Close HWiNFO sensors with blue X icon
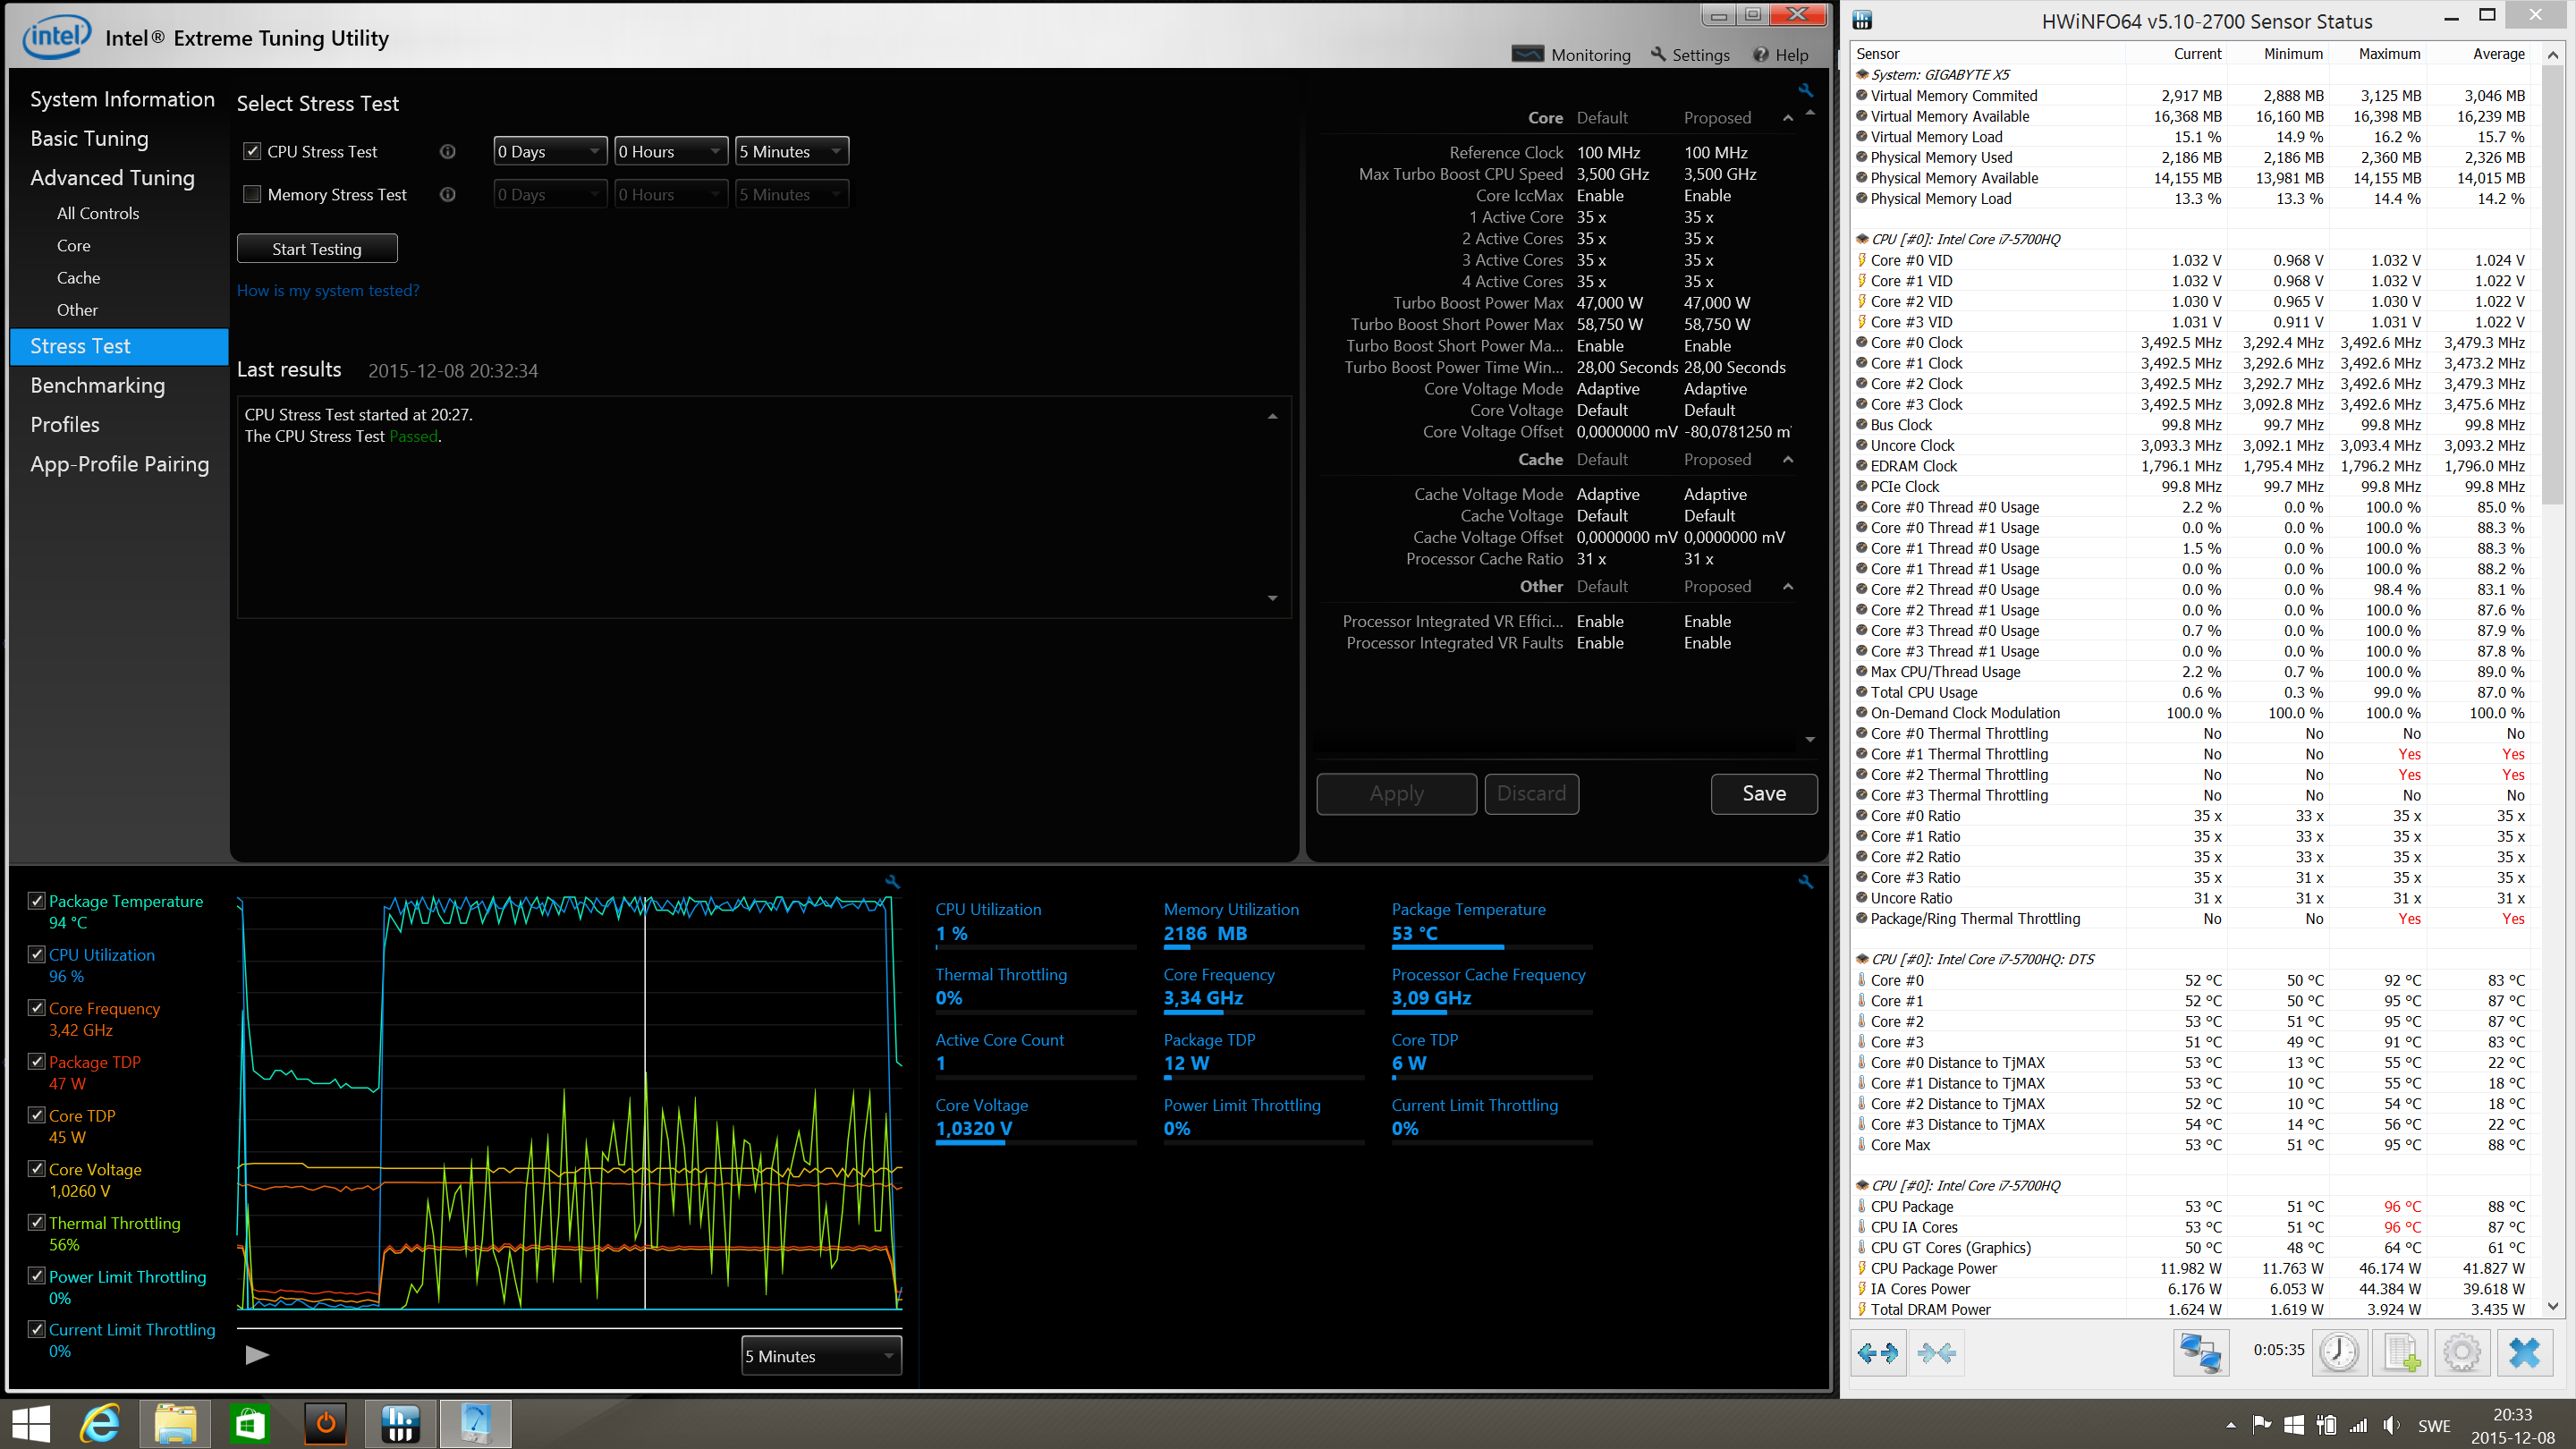Screen dimensions: 2576x1449 click(2524, 1353)
